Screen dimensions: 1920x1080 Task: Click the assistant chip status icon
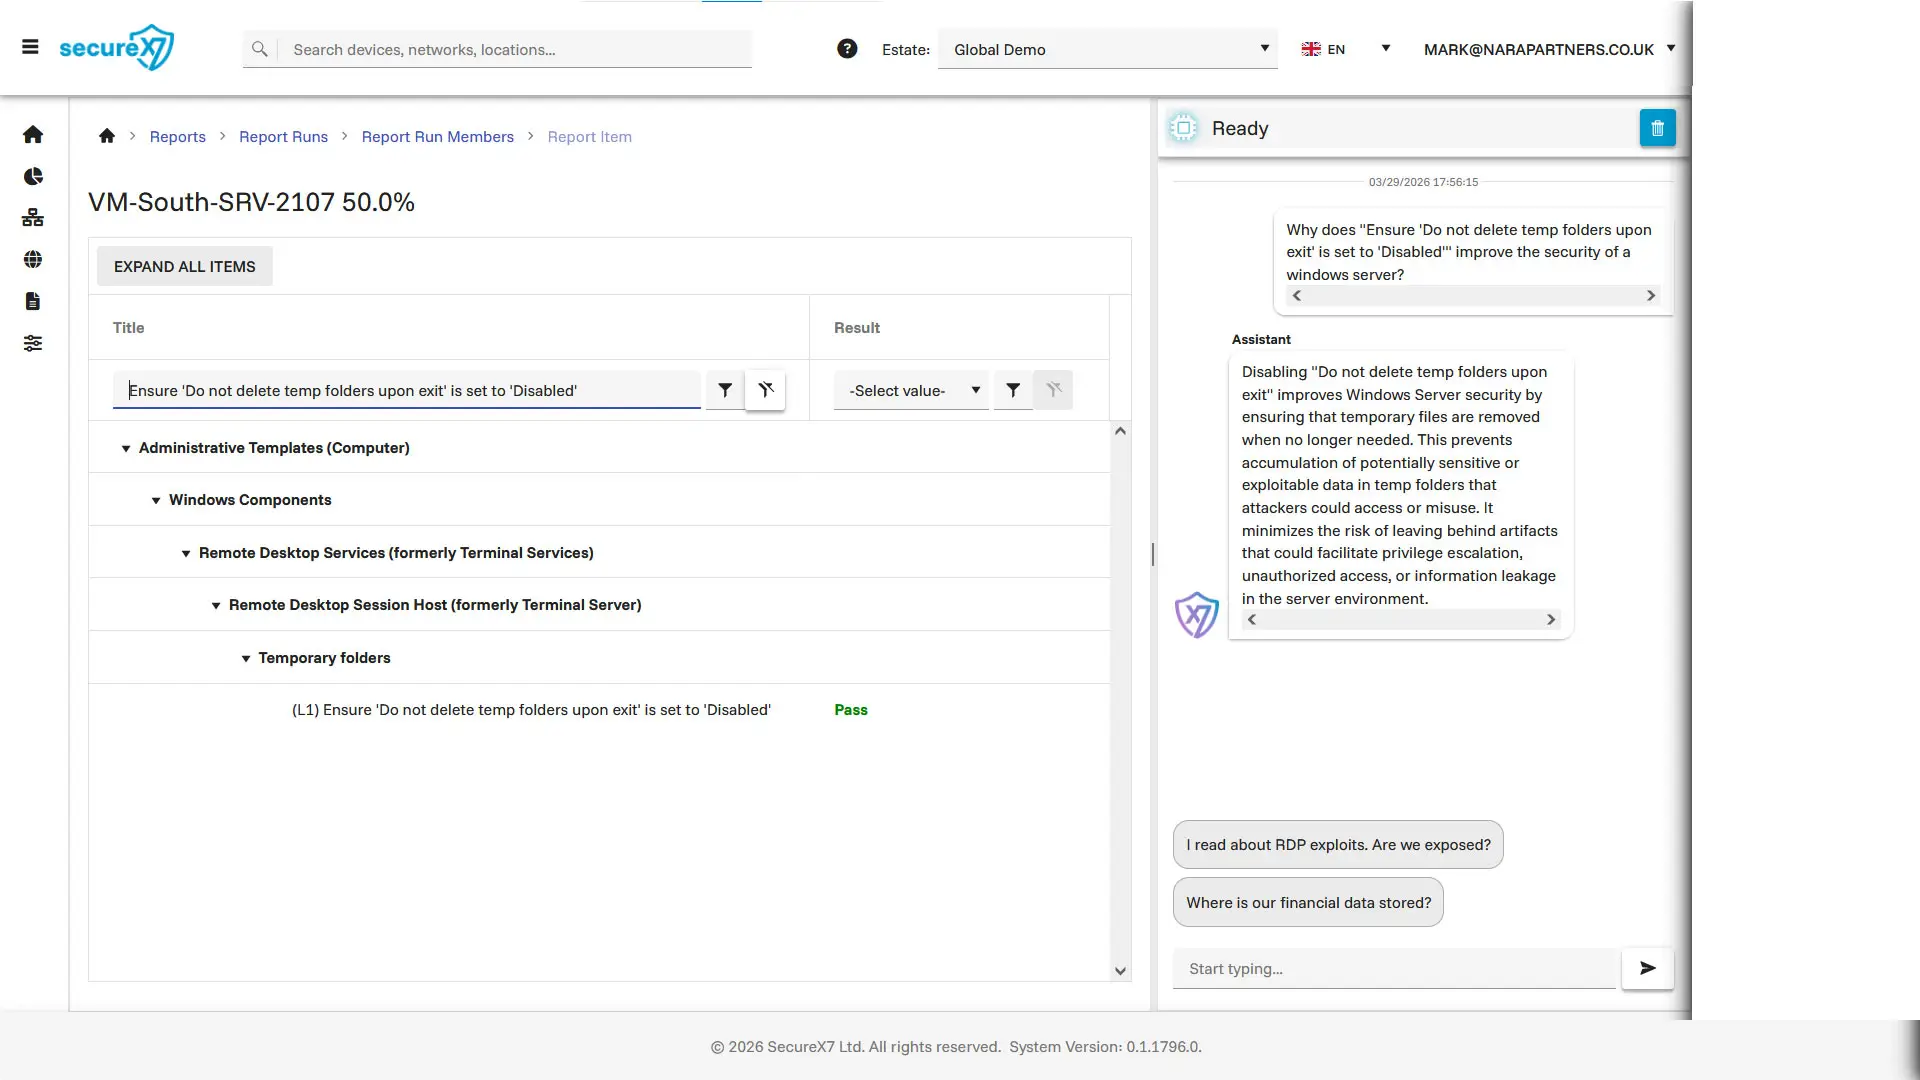point(1184,128)
